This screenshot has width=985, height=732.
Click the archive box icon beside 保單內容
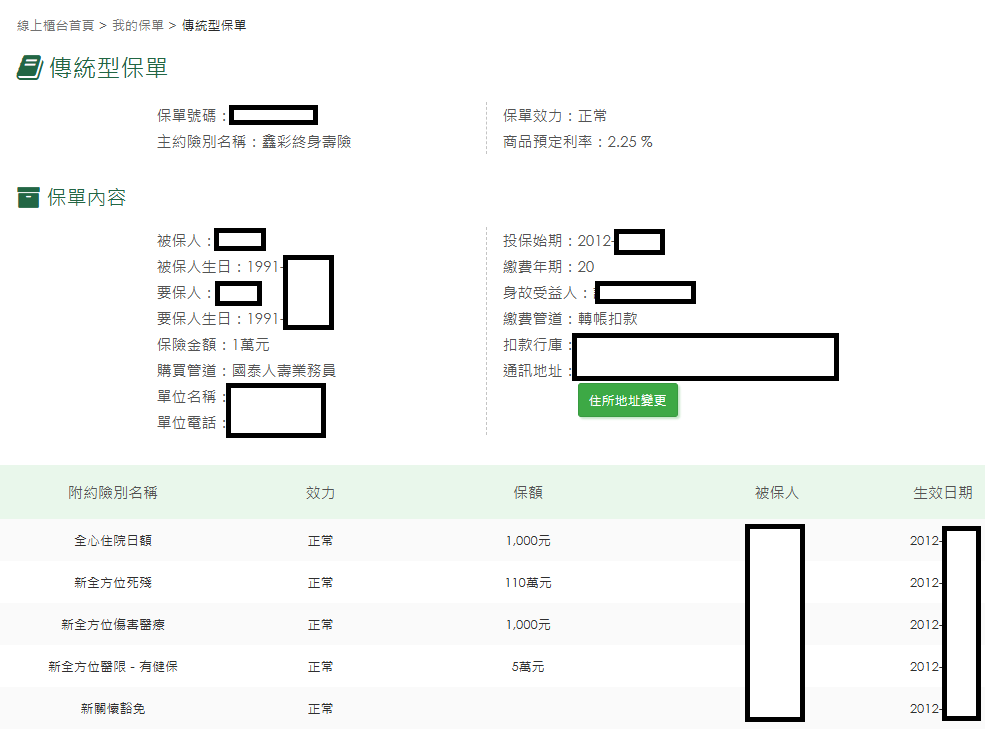click(x=28, y=198)
